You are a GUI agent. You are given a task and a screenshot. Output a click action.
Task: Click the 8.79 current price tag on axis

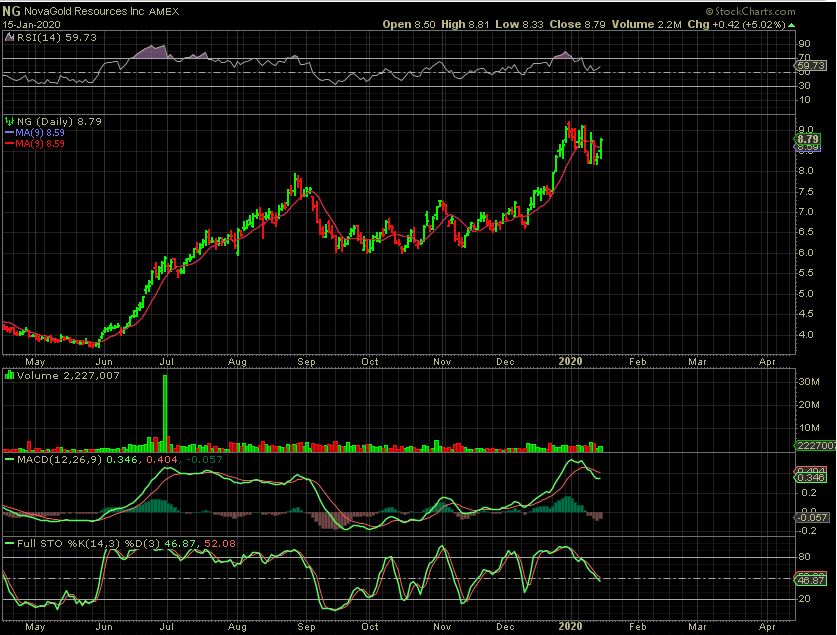coord(807,138)
